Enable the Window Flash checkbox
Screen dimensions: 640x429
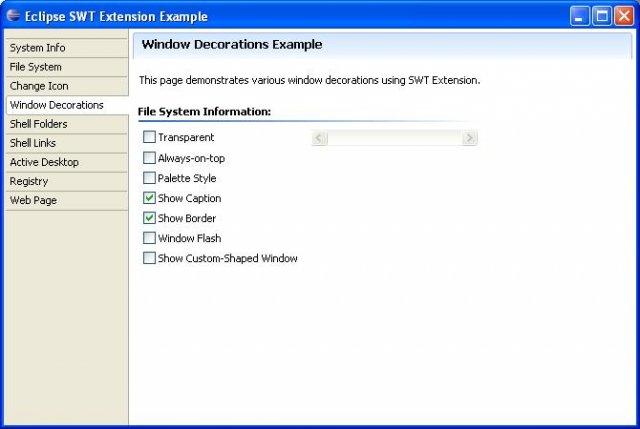(149, 238)
